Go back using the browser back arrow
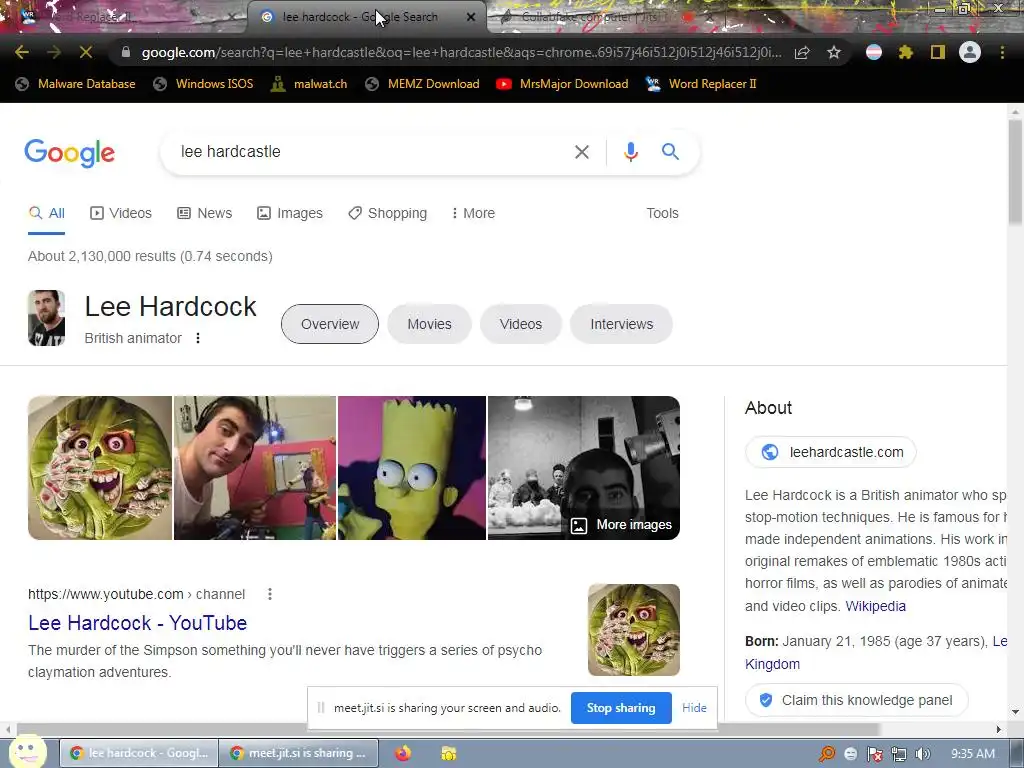The height and width of the screenshot is (768, 1024). pos(22,52)
